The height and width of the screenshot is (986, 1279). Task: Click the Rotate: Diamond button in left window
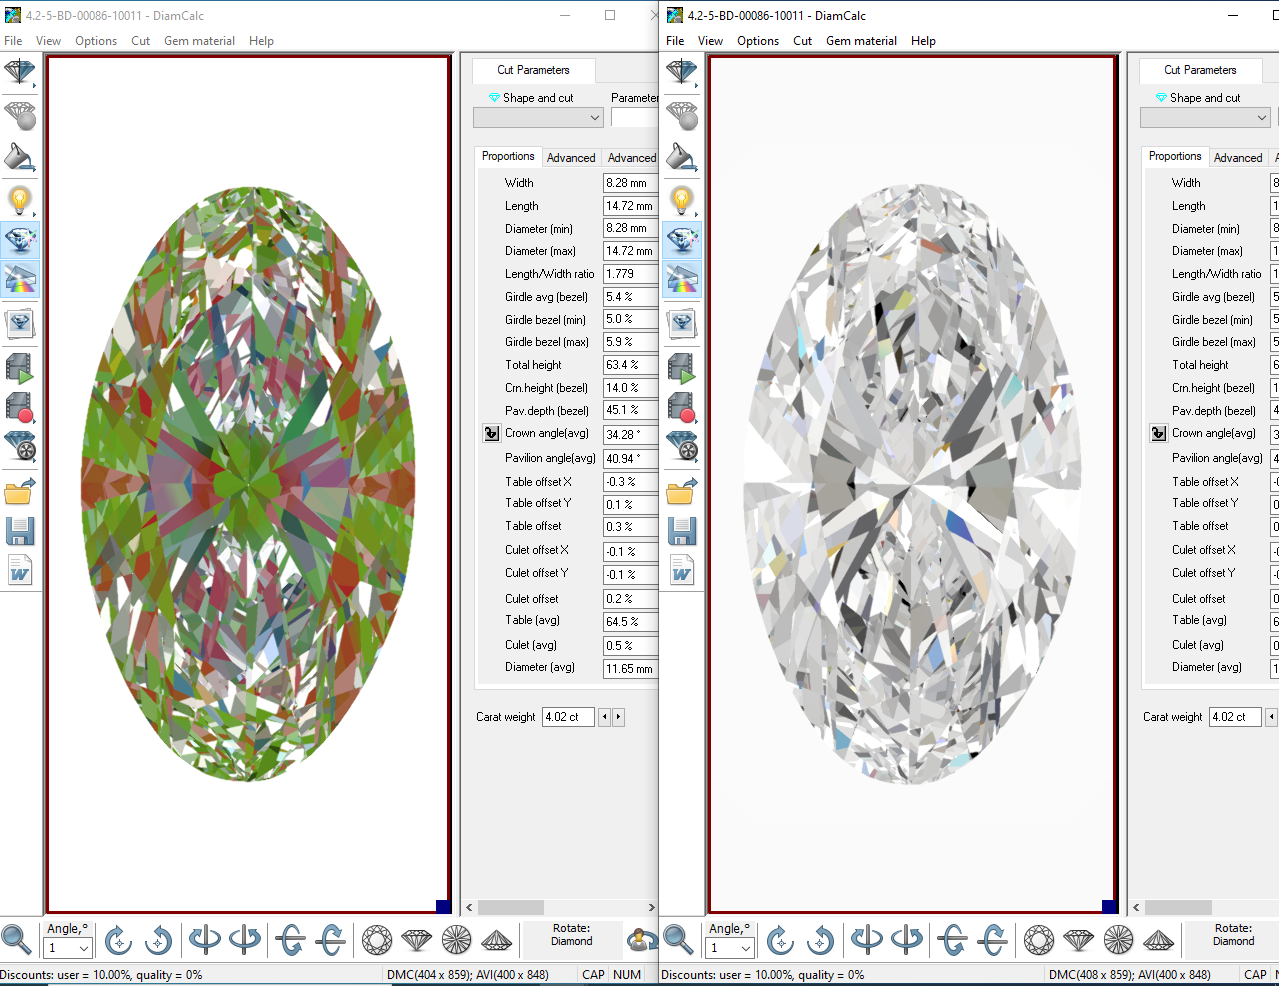[x=571, y=940]
